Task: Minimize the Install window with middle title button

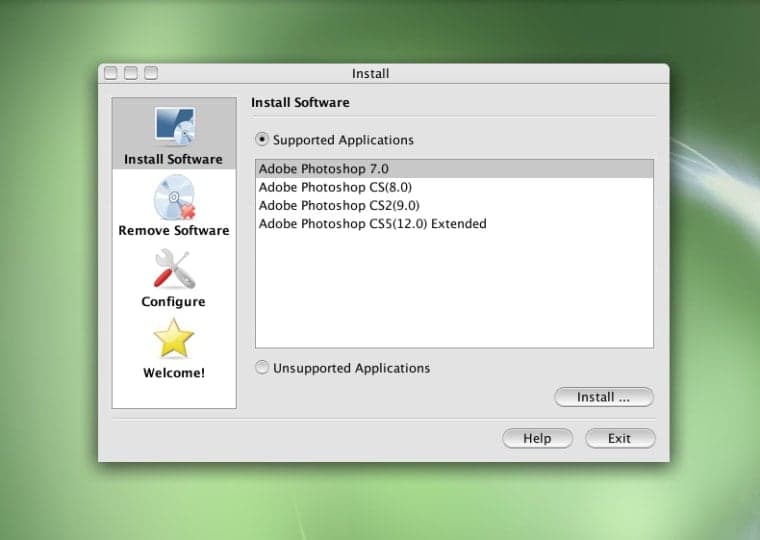Action: tap(131, 73)
